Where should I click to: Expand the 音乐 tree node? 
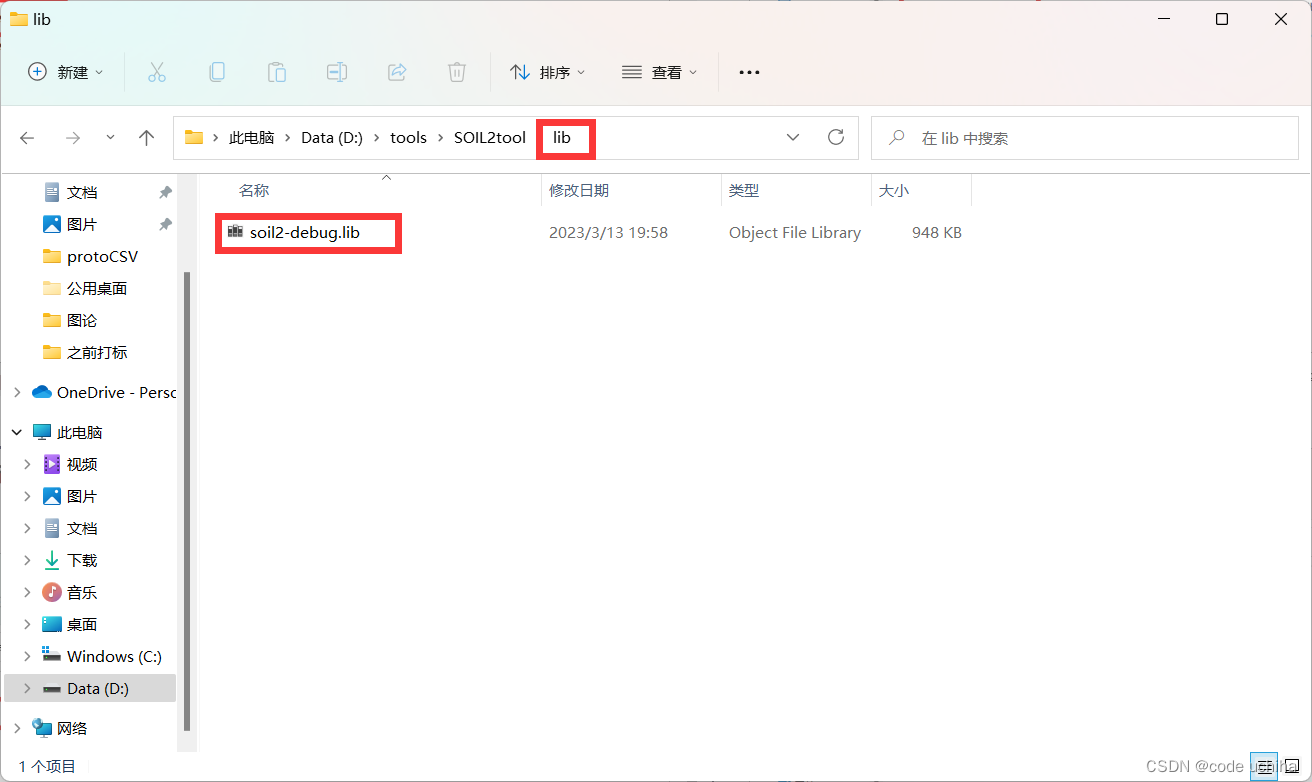(28, 592)
